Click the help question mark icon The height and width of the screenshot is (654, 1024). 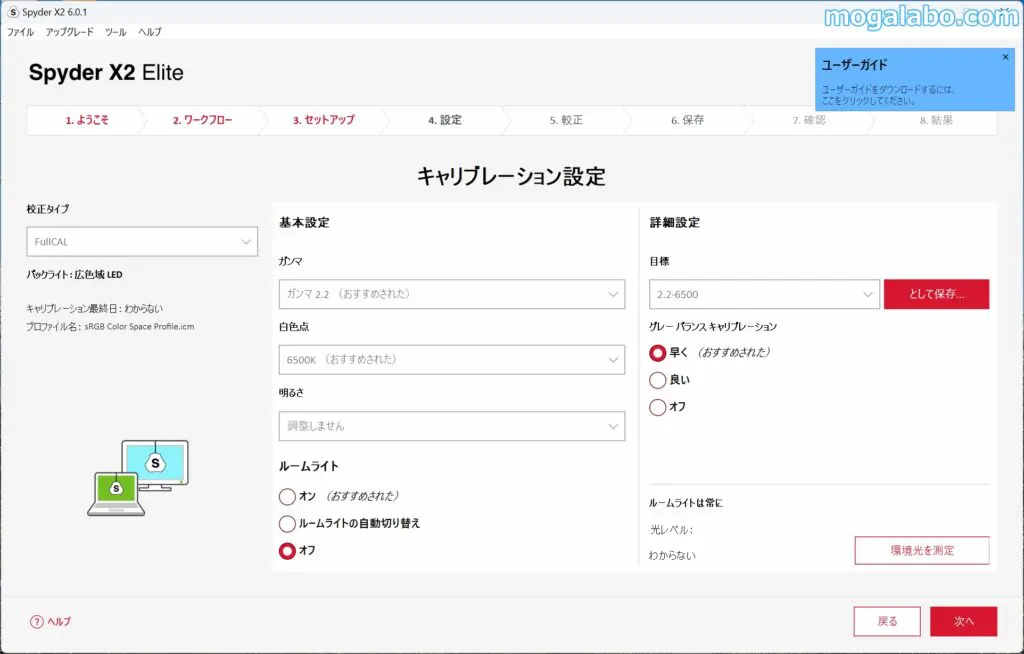pos(38,621)
